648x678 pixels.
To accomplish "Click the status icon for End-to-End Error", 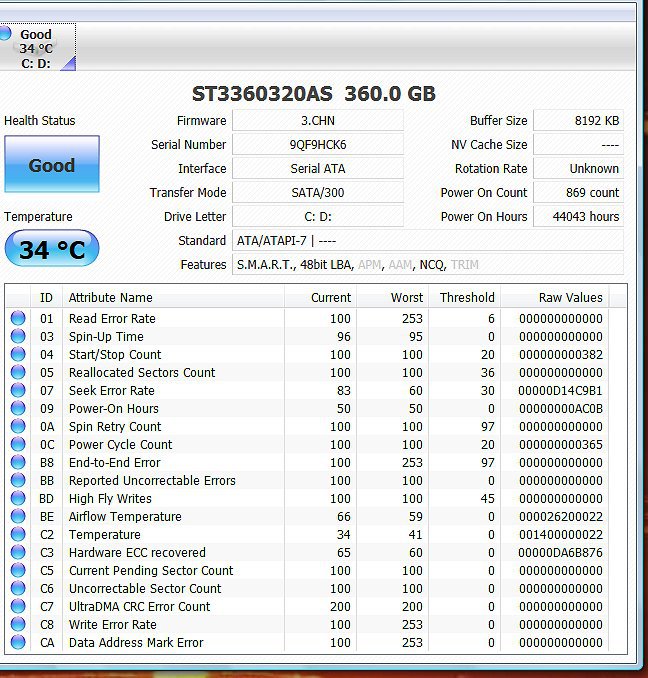I will pyautogui.click(x=18, y=462).
